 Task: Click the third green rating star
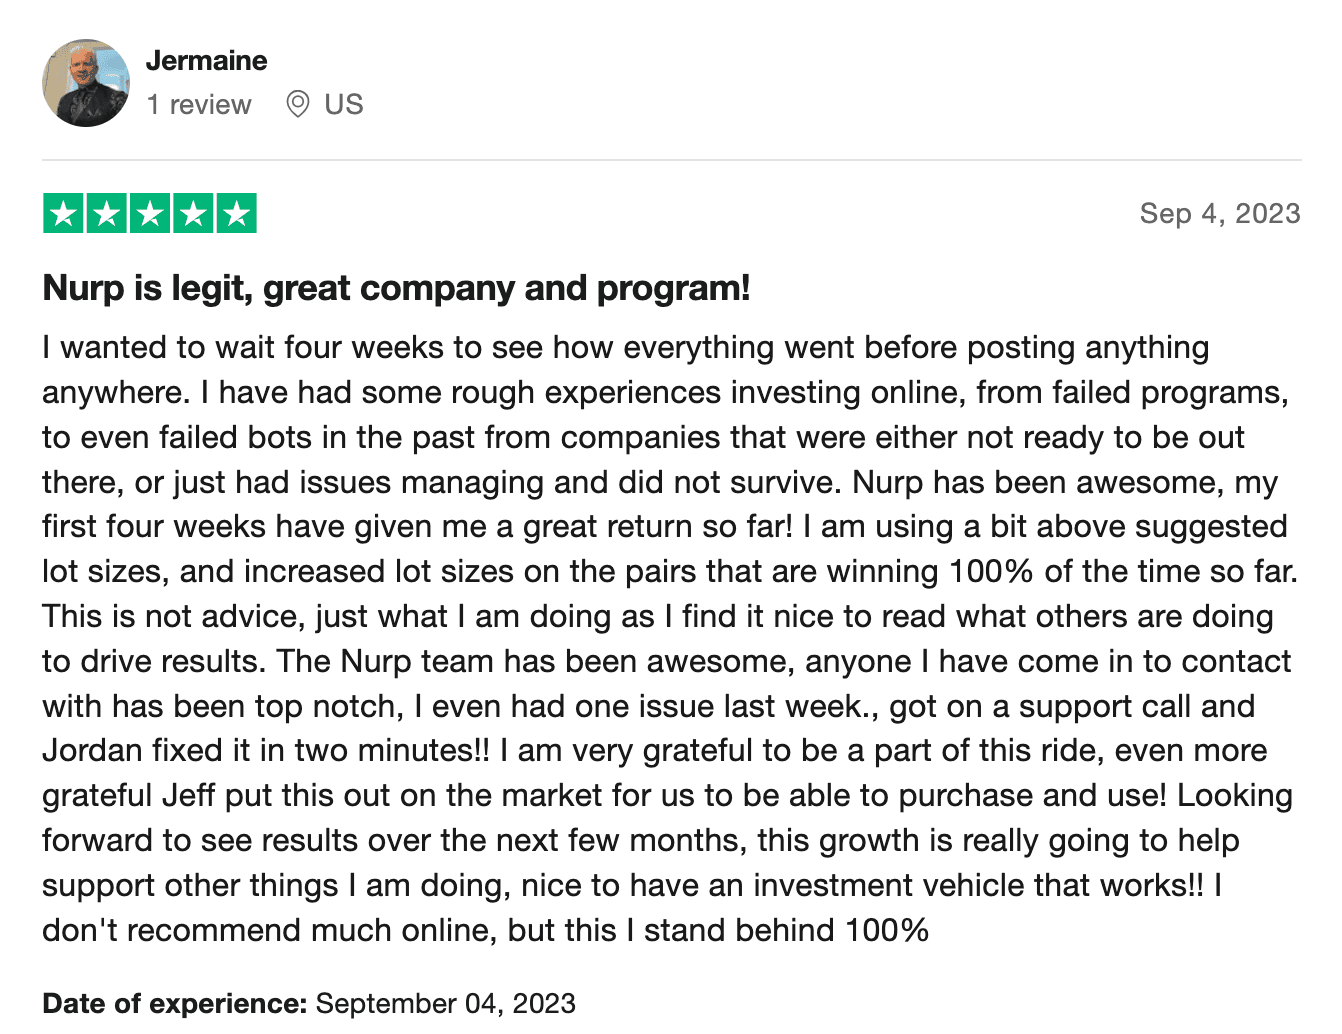point(150,213)
